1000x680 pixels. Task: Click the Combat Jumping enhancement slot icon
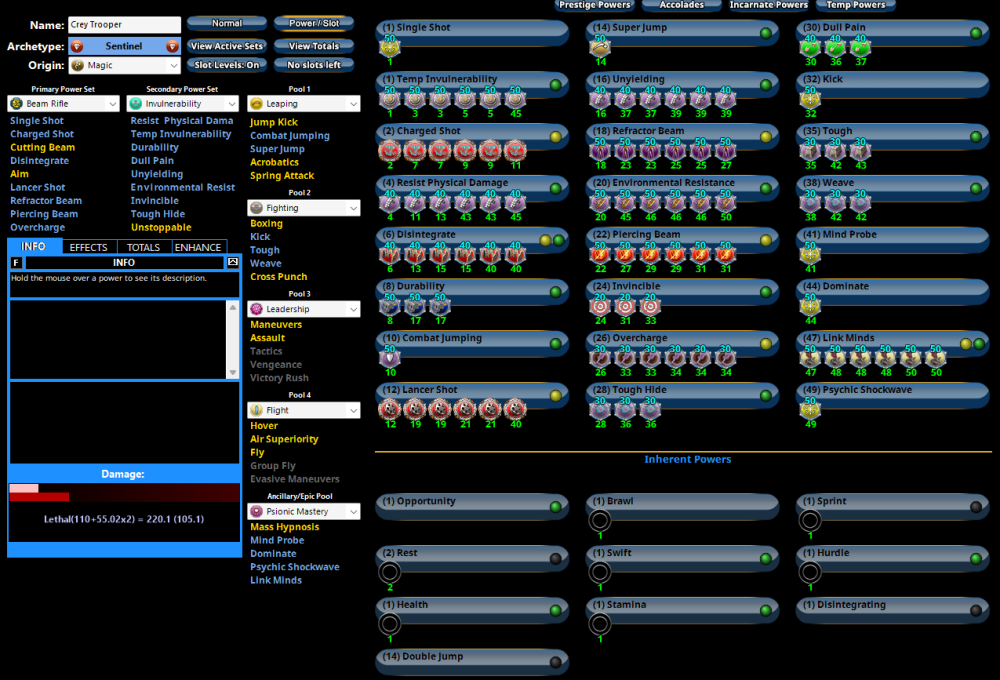(390, 358)
